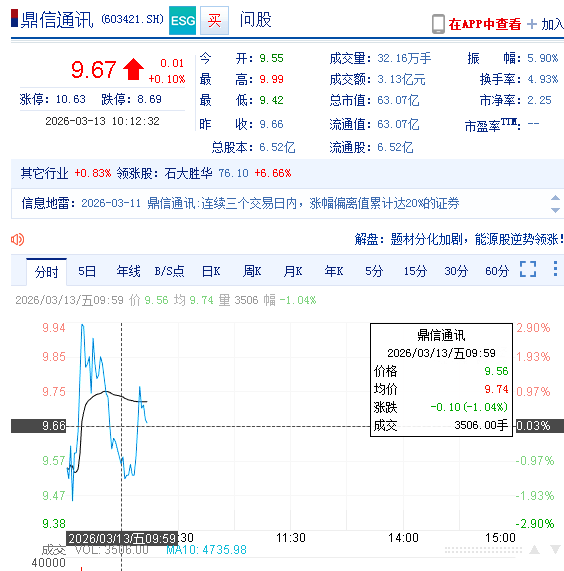564x571 pixels.
Task: Open 石大胜华 leading stock link
Action: (188, 173)
